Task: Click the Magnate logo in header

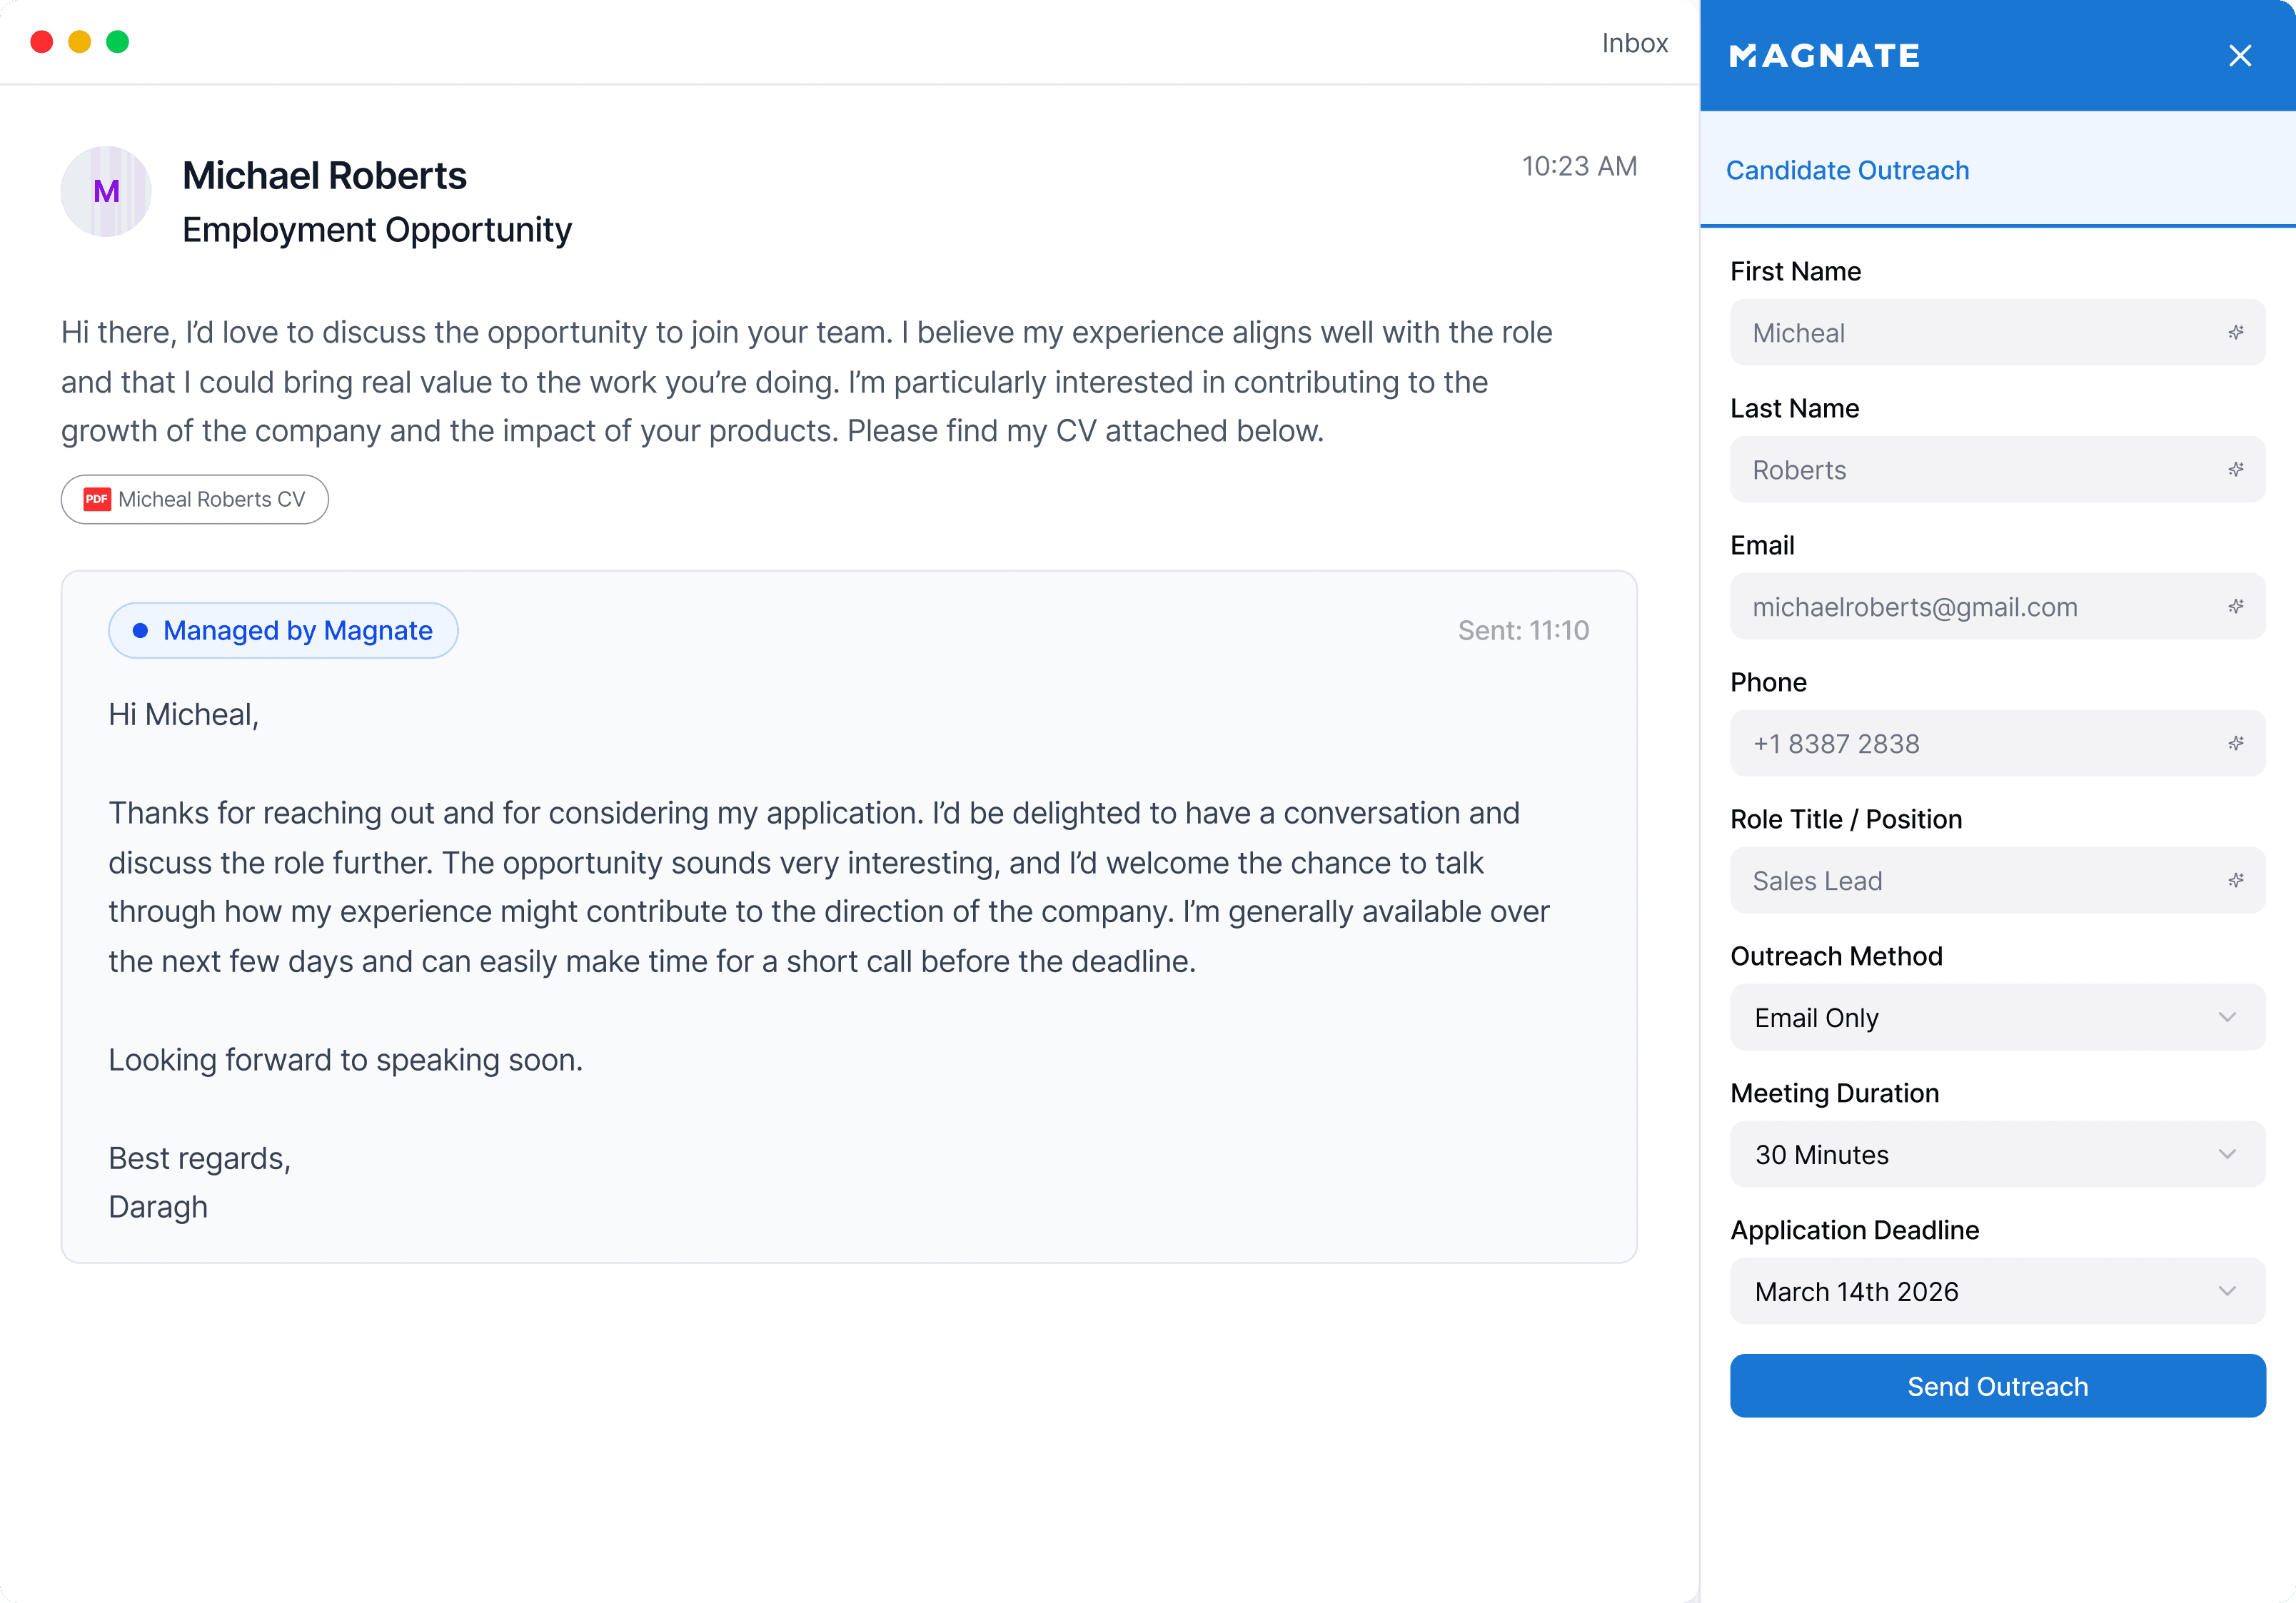Action: click(x=1825, y=56)
